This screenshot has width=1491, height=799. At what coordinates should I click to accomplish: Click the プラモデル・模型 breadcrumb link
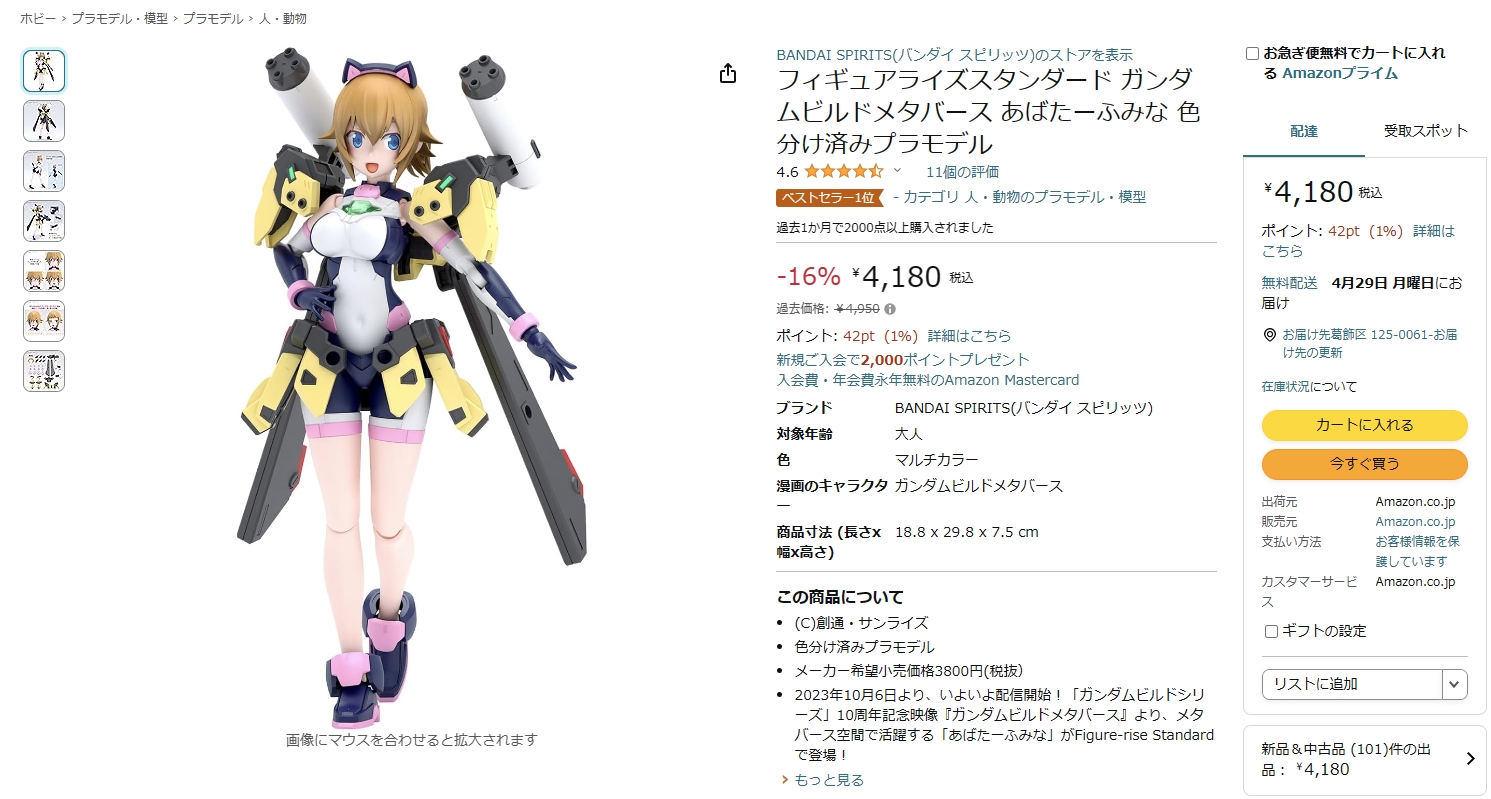120,18
